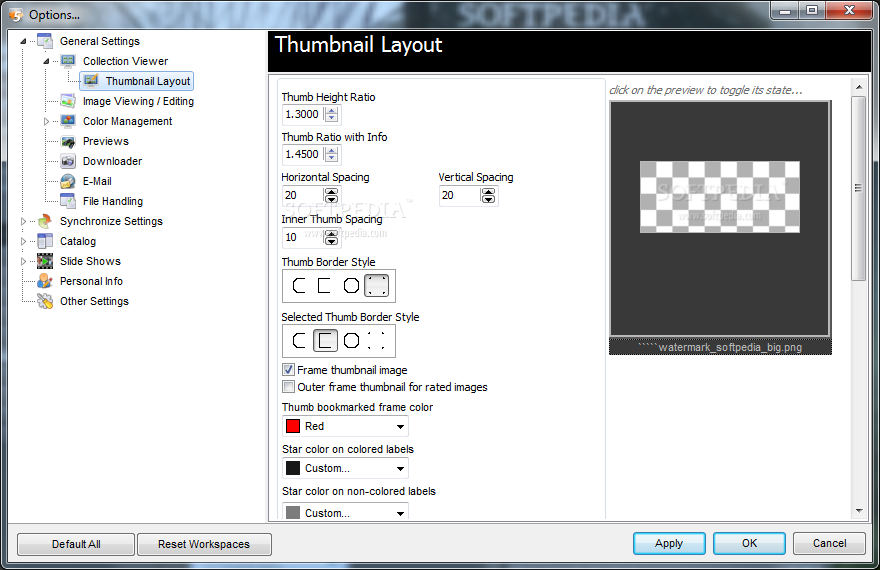Apply the option changes
Viewport: 880px width, 570px height.
click(669, 543)
